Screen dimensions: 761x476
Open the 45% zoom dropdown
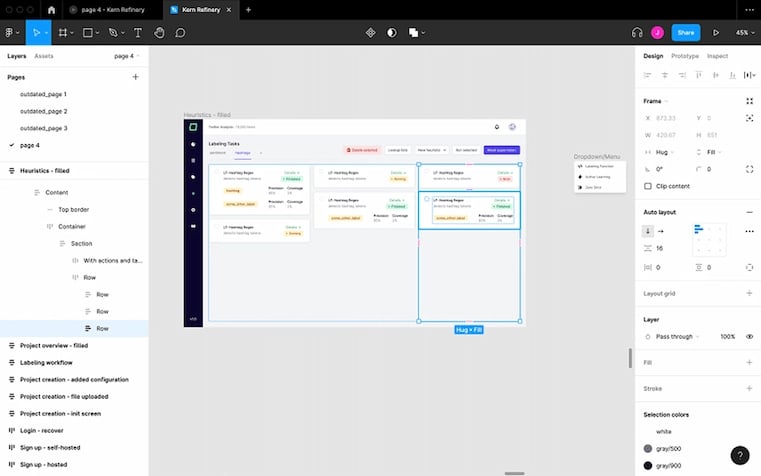[x=745, y=32]
